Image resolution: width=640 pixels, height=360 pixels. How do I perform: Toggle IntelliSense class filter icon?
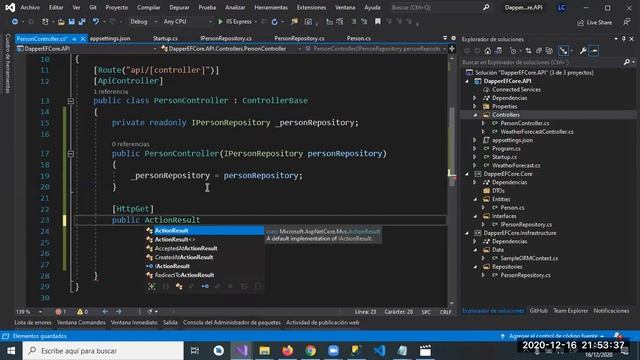[179, 287]
